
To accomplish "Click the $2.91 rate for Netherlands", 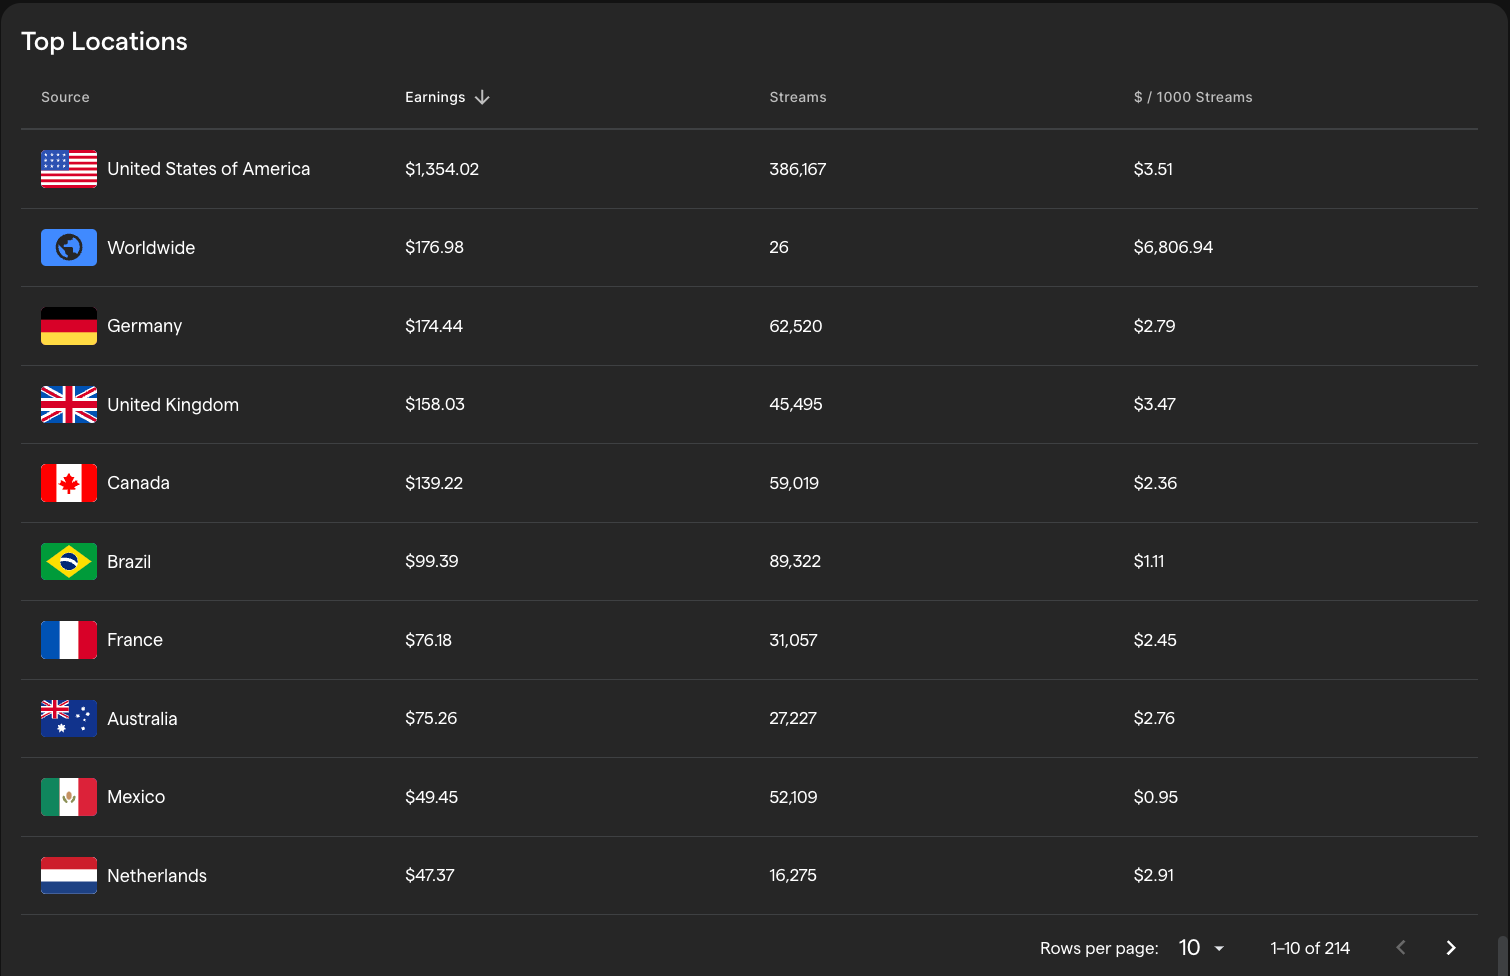I will point(1154,875).
